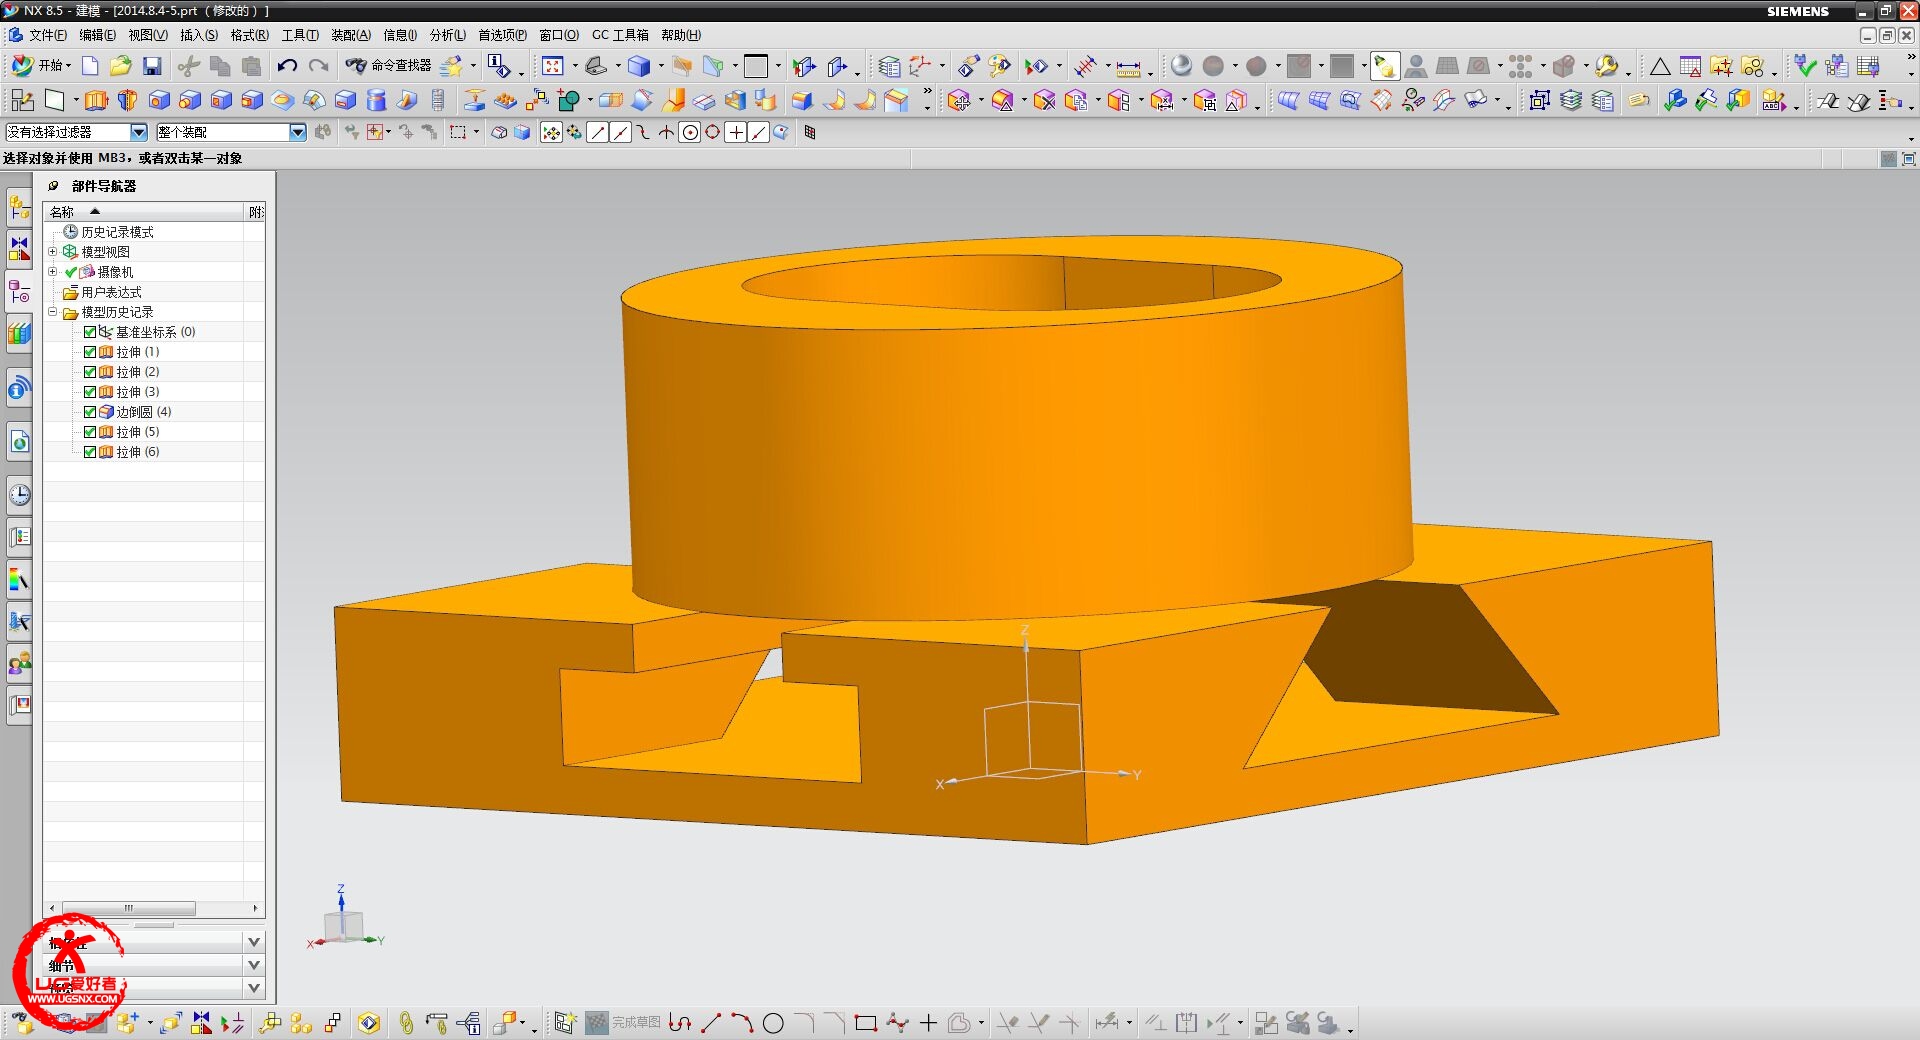Toggle the snap to arc center option
Image resolution: width=1920 pixels, height=1040 pixels.
click(690, 132)
